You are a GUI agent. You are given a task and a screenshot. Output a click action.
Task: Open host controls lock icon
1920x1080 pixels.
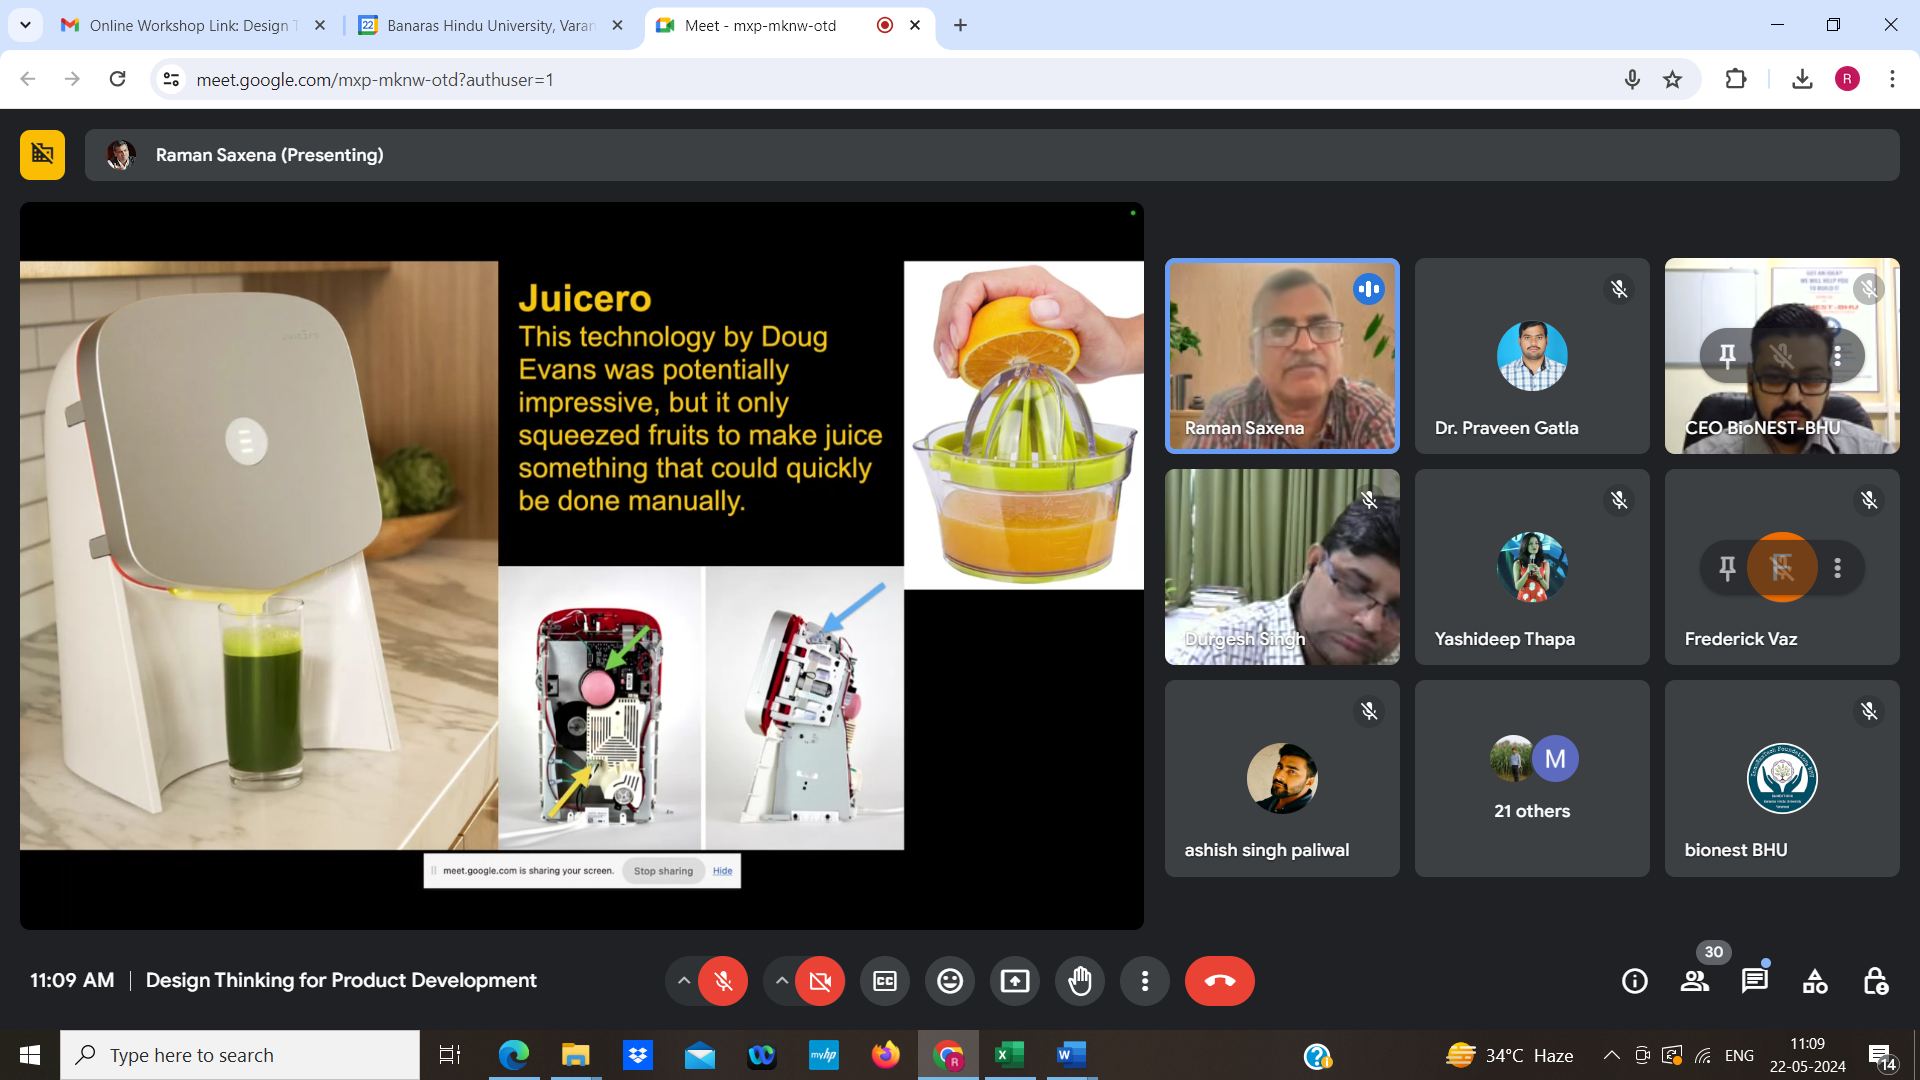click(1875, 981)
